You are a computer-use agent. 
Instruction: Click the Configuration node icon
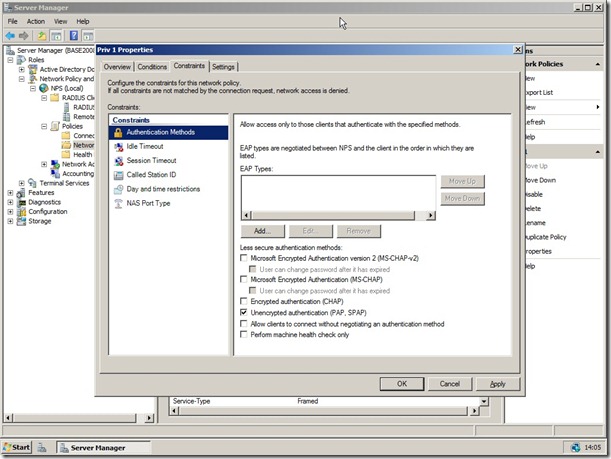point(21,212)
